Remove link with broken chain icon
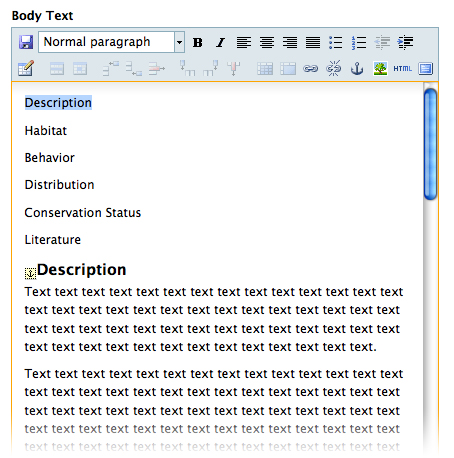The width and height of the screenshot is (454, 458). tap(334, 69)
